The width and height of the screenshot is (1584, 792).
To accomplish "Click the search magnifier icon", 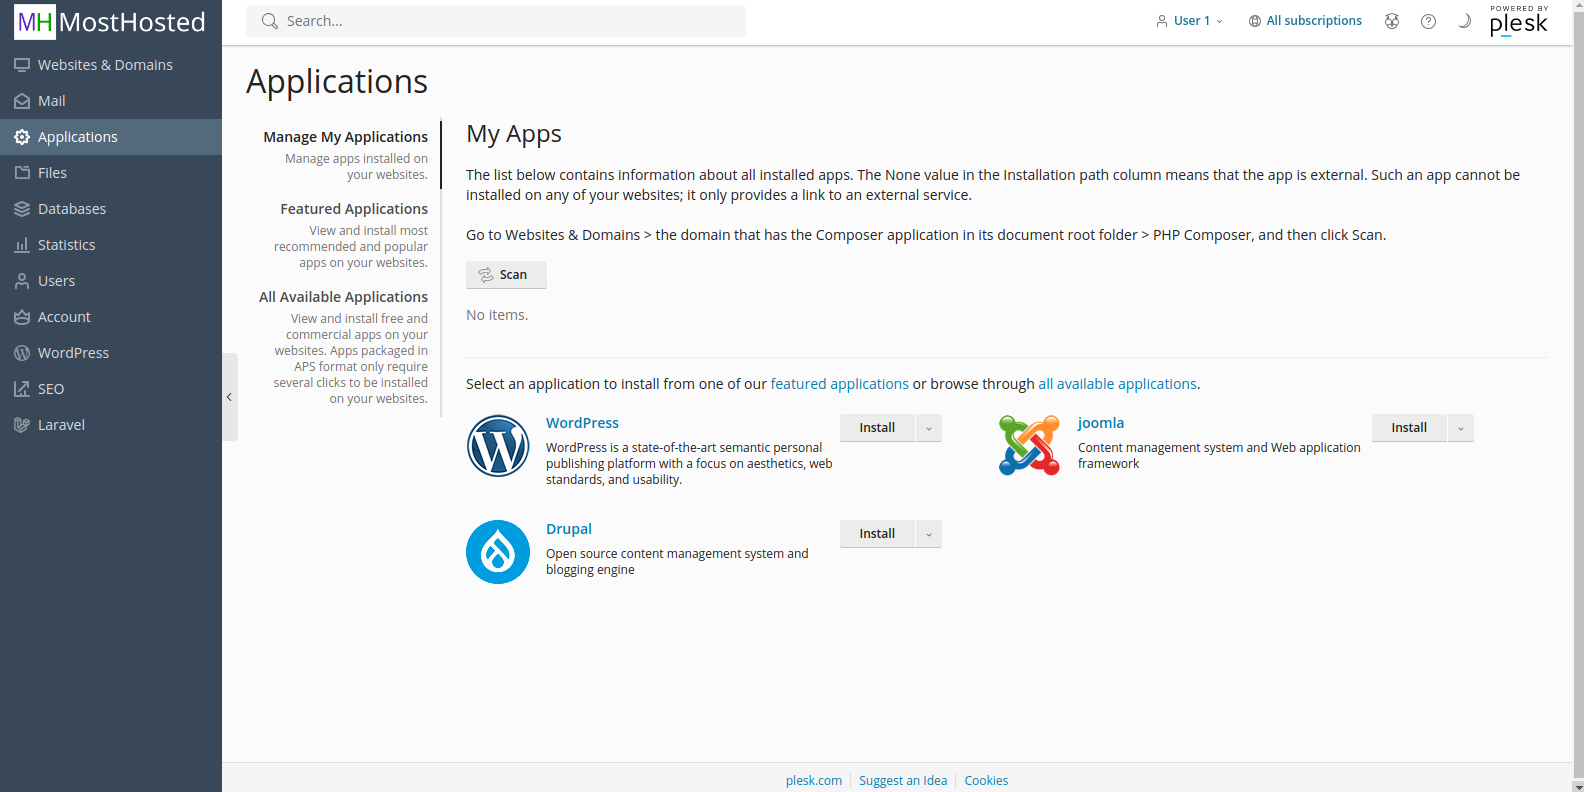I will (269, 21).
